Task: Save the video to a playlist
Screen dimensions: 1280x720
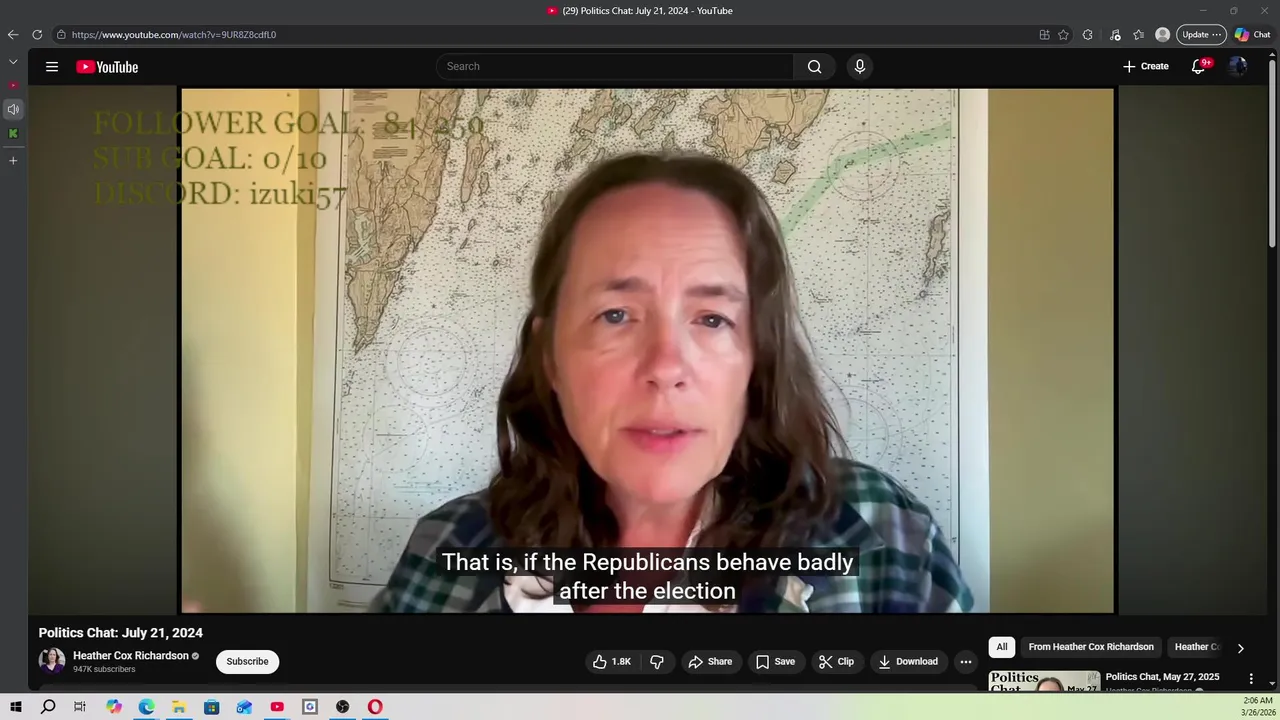Action: (x=775, y=661)
